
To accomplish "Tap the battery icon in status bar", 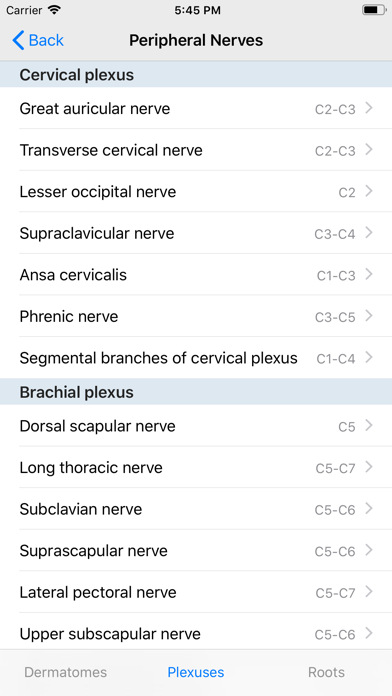I will [x=374, y=10].
